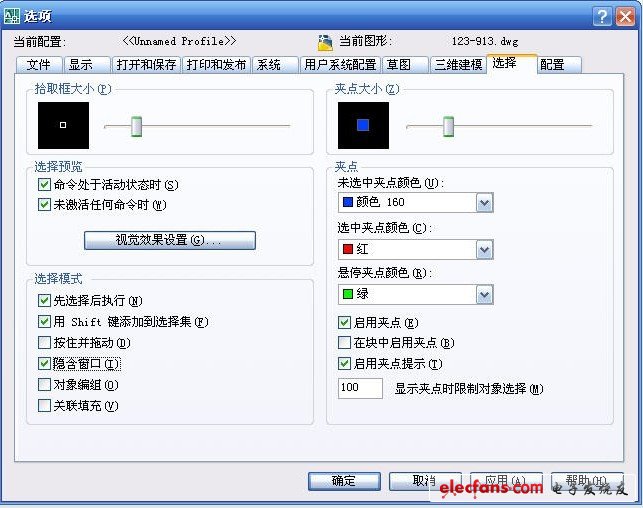This screenshot has height=508, width=643.
Task: Click the grip size preview thumbnail
Action: coord(363,125)
